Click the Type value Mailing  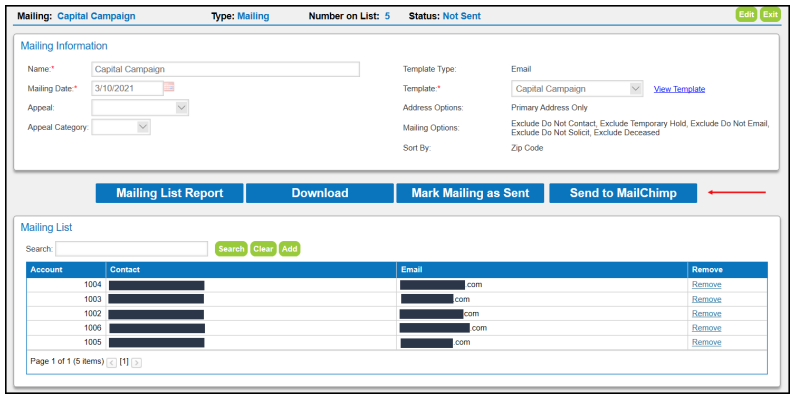[x=253, y=16]
